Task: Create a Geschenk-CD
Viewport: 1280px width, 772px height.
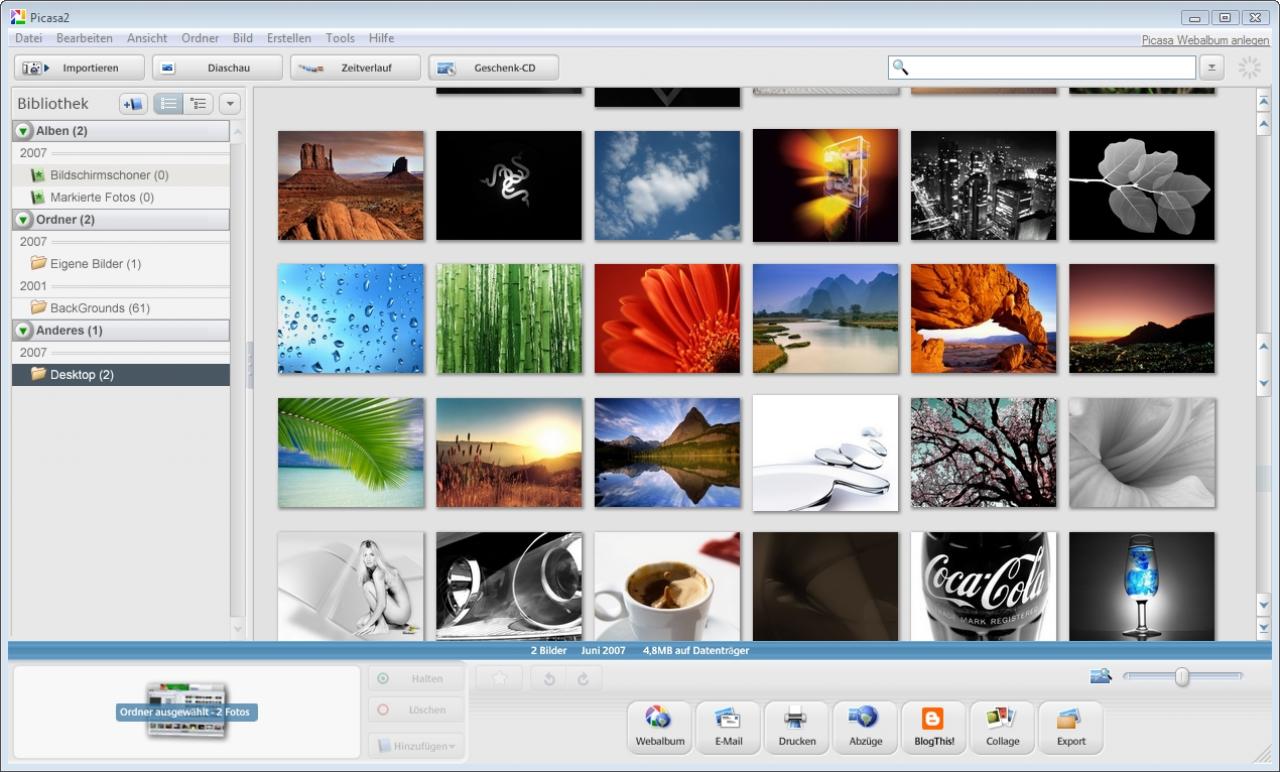Action: tap(493, 68)
